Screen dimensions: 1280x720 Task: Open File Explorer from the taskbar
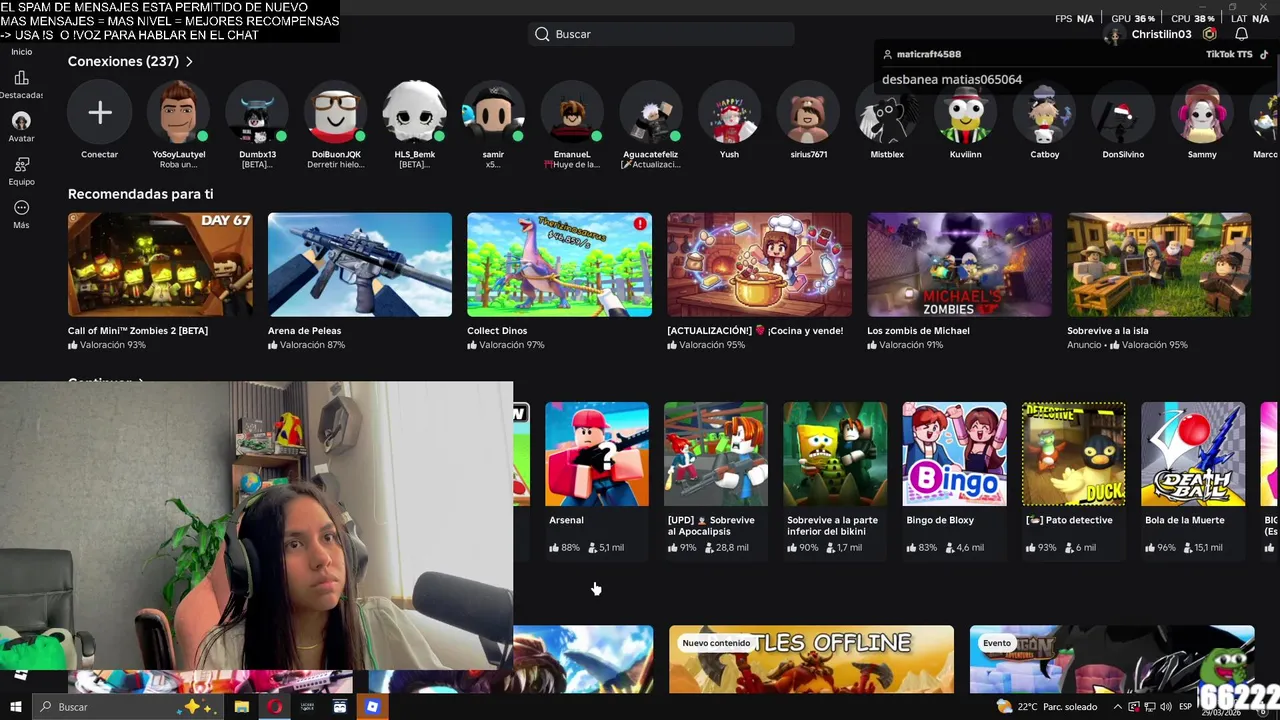(241, 707)
